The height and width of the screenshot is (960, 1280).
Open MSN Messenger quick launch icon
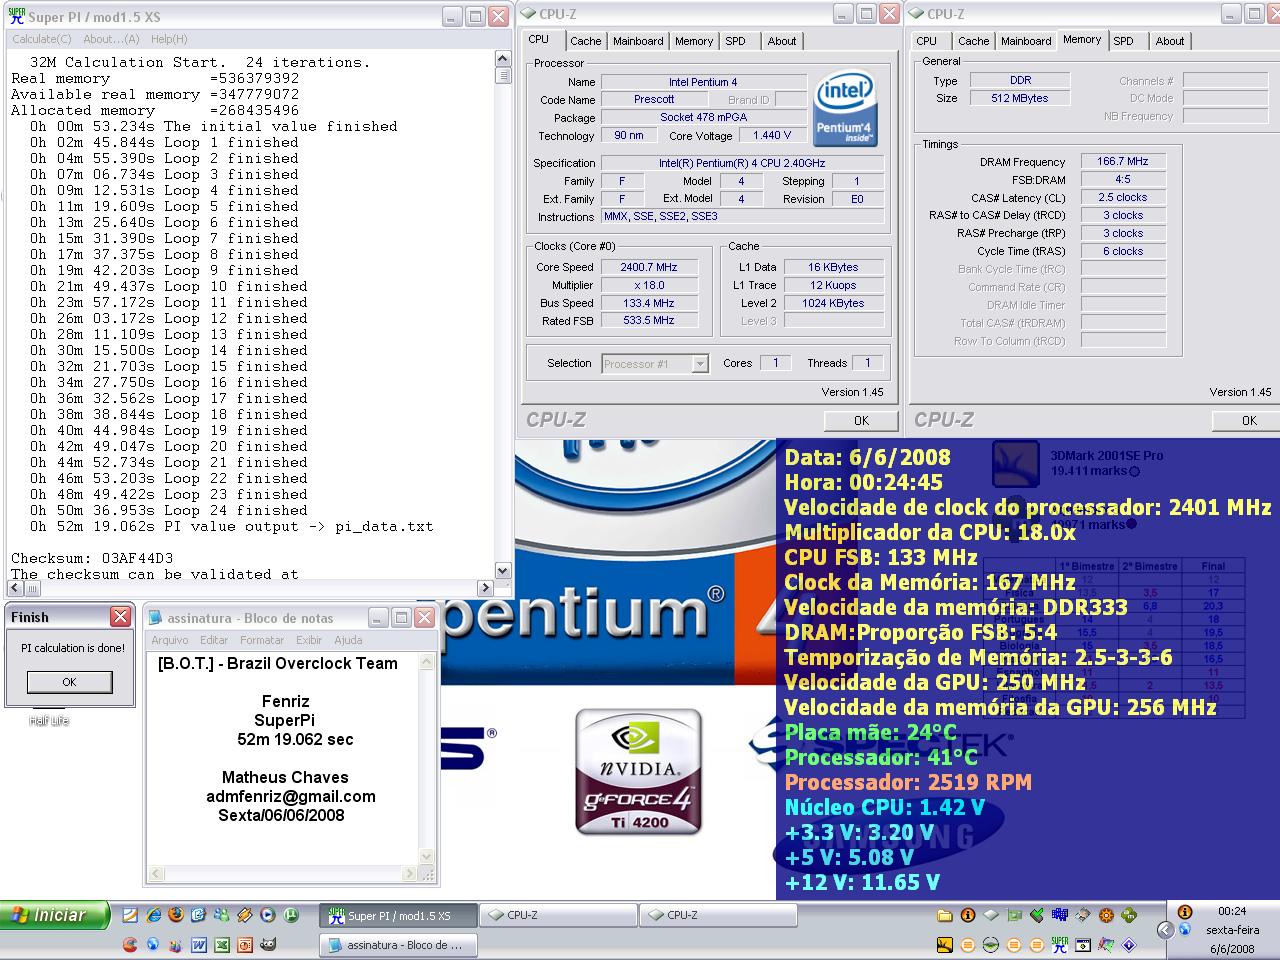tap(221, 915)
